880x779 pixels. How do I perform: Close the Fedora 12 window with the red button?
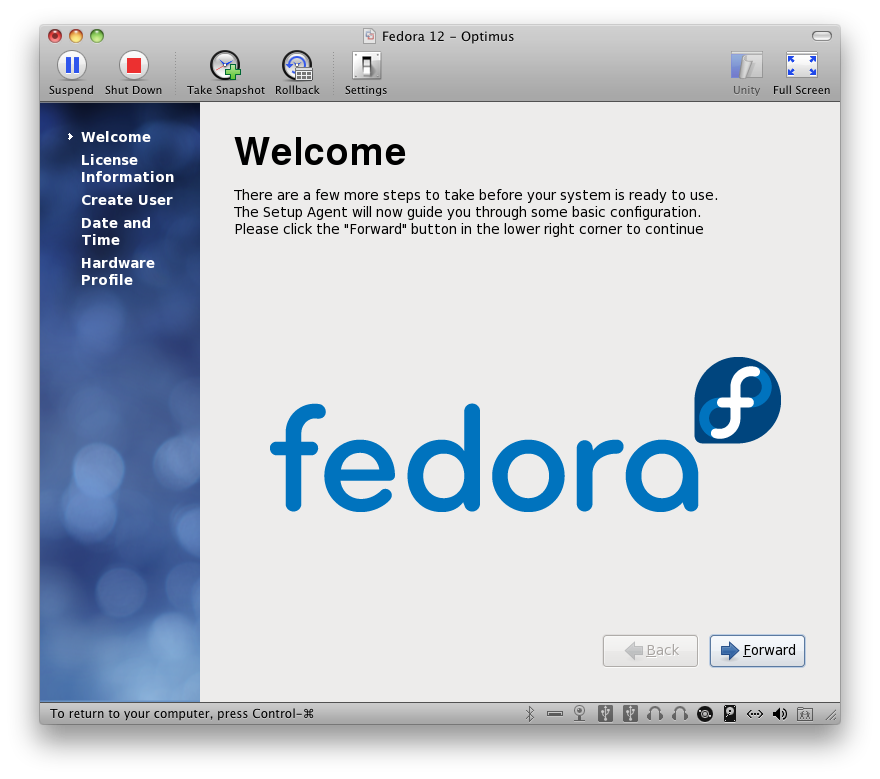coord(55,36)
